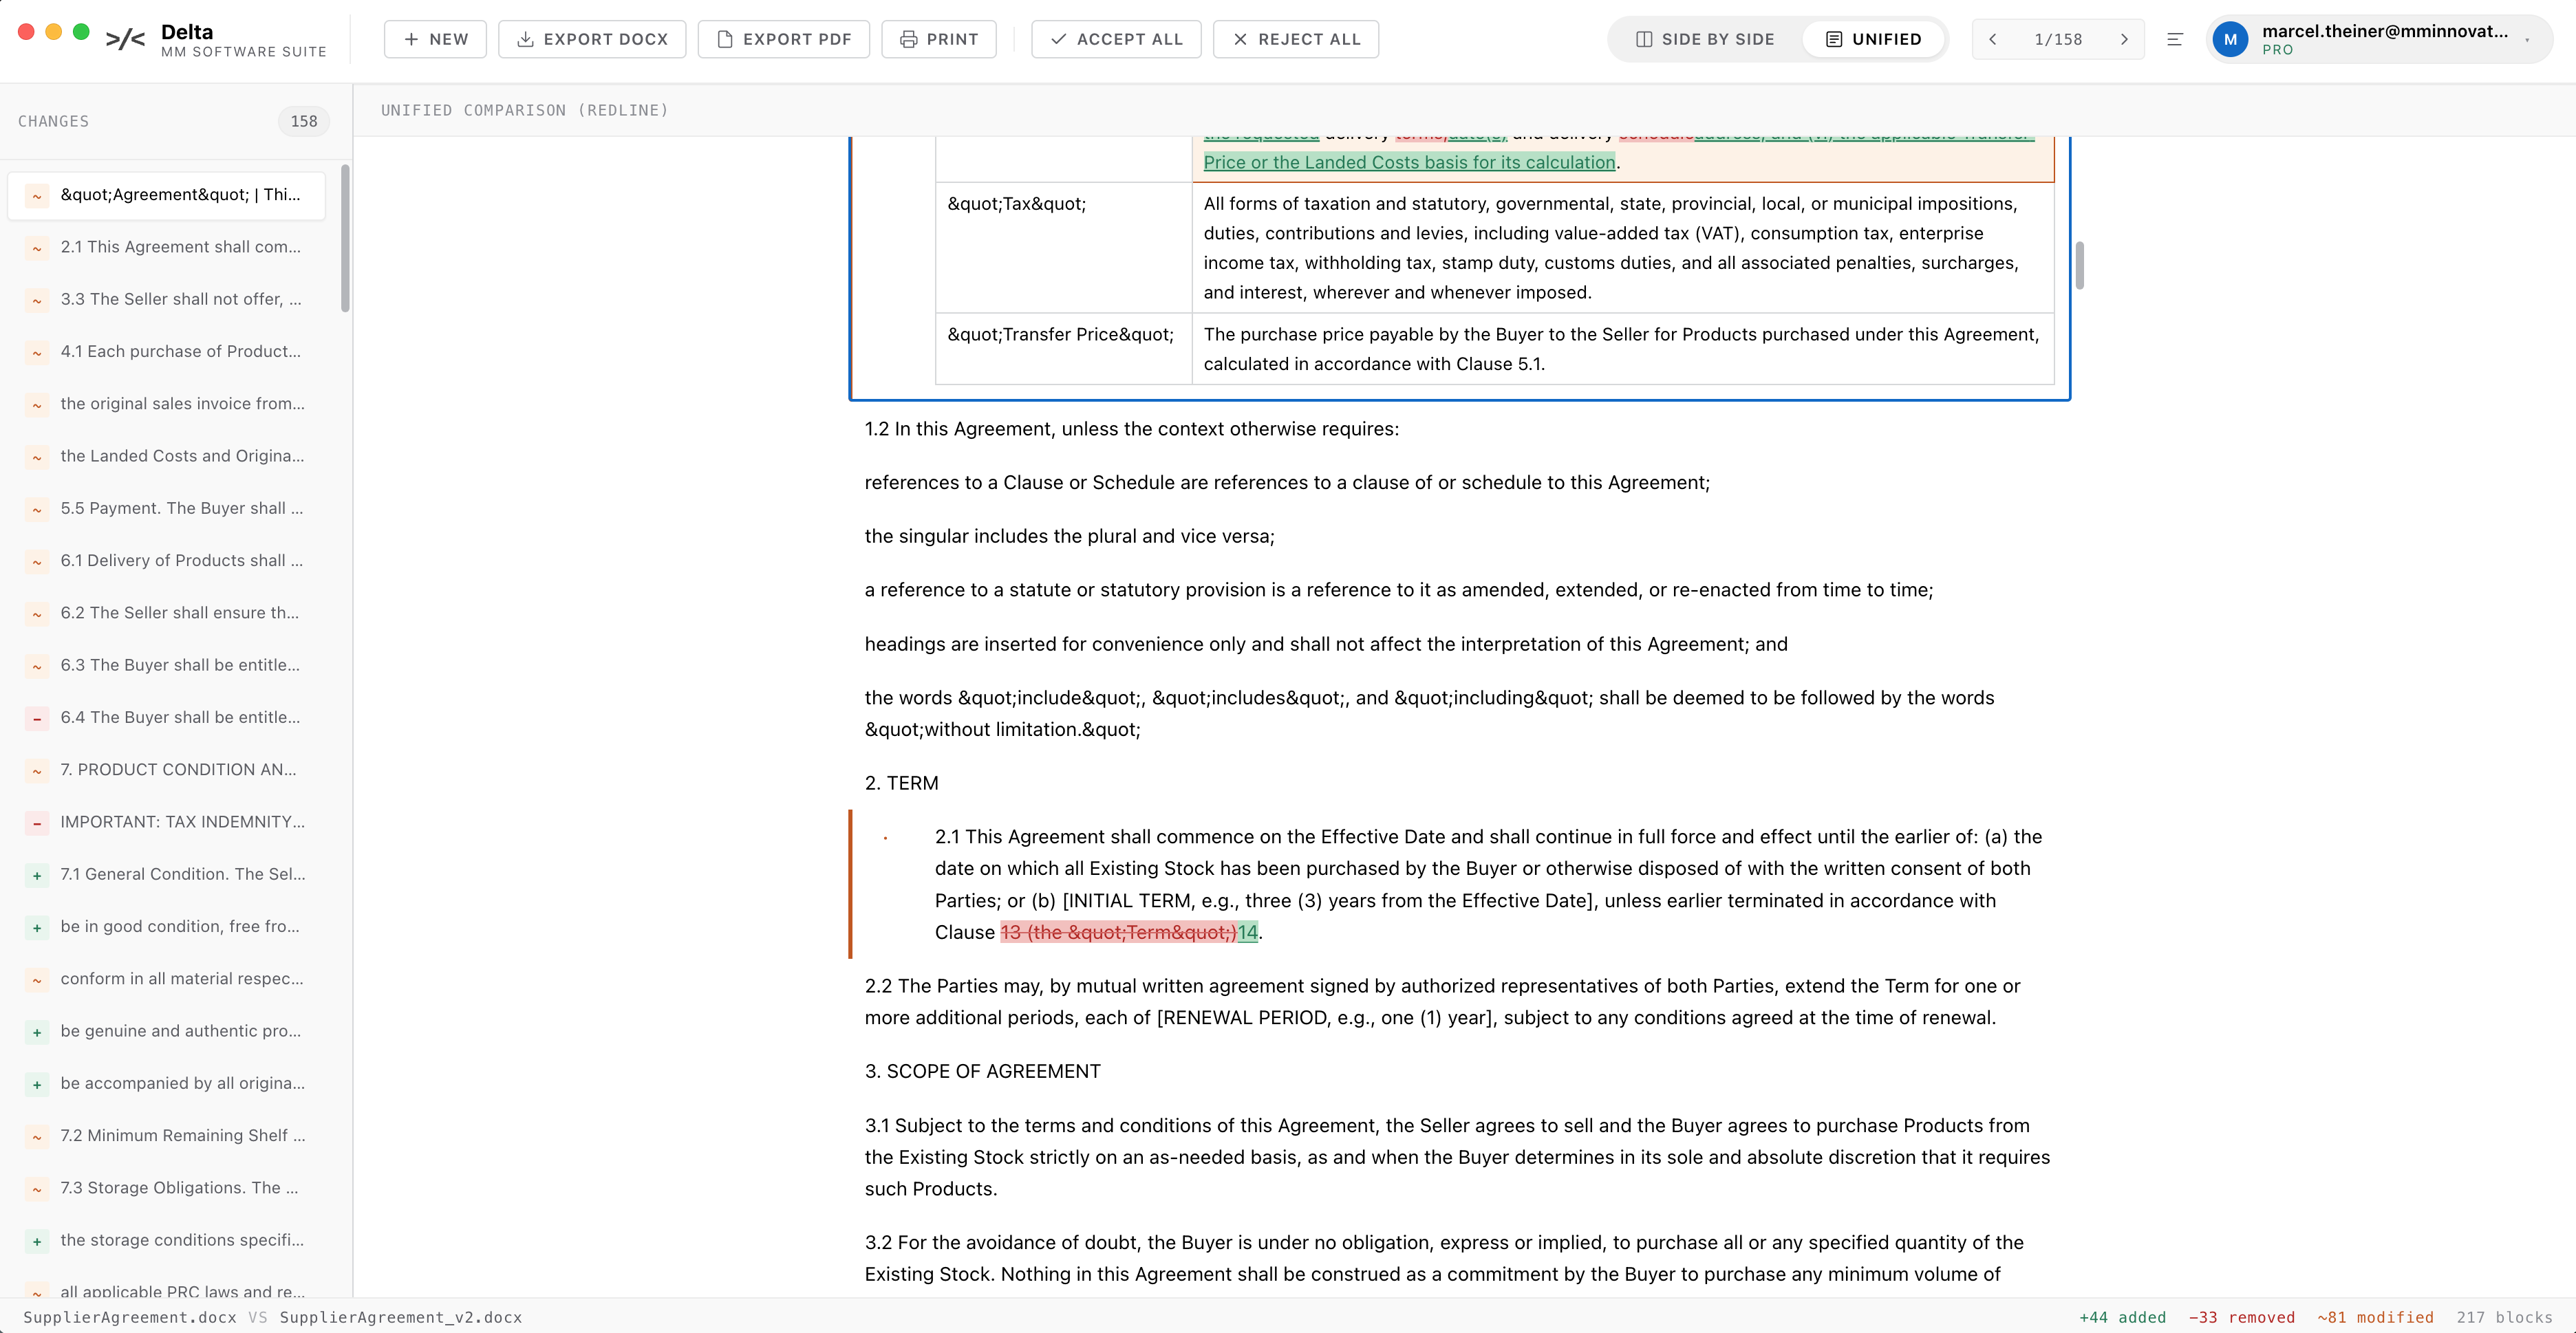Select change '5.5 Payment. The Buyer shall'
Viewport: 2576px width, 1333px height.
[166, 508]
